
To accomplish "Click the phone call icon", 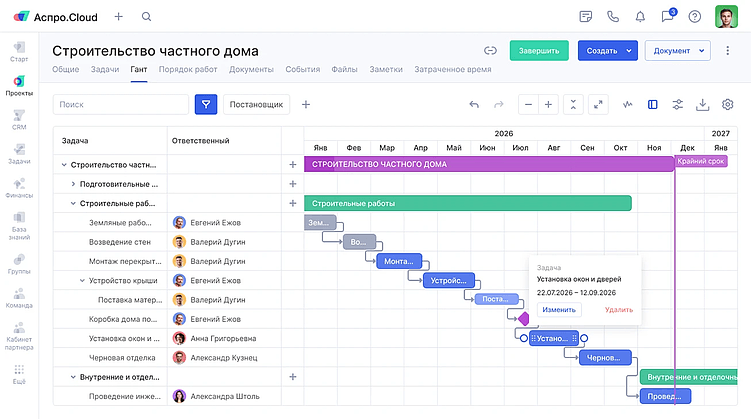I will pyautogui.click(x=613, y=17).
